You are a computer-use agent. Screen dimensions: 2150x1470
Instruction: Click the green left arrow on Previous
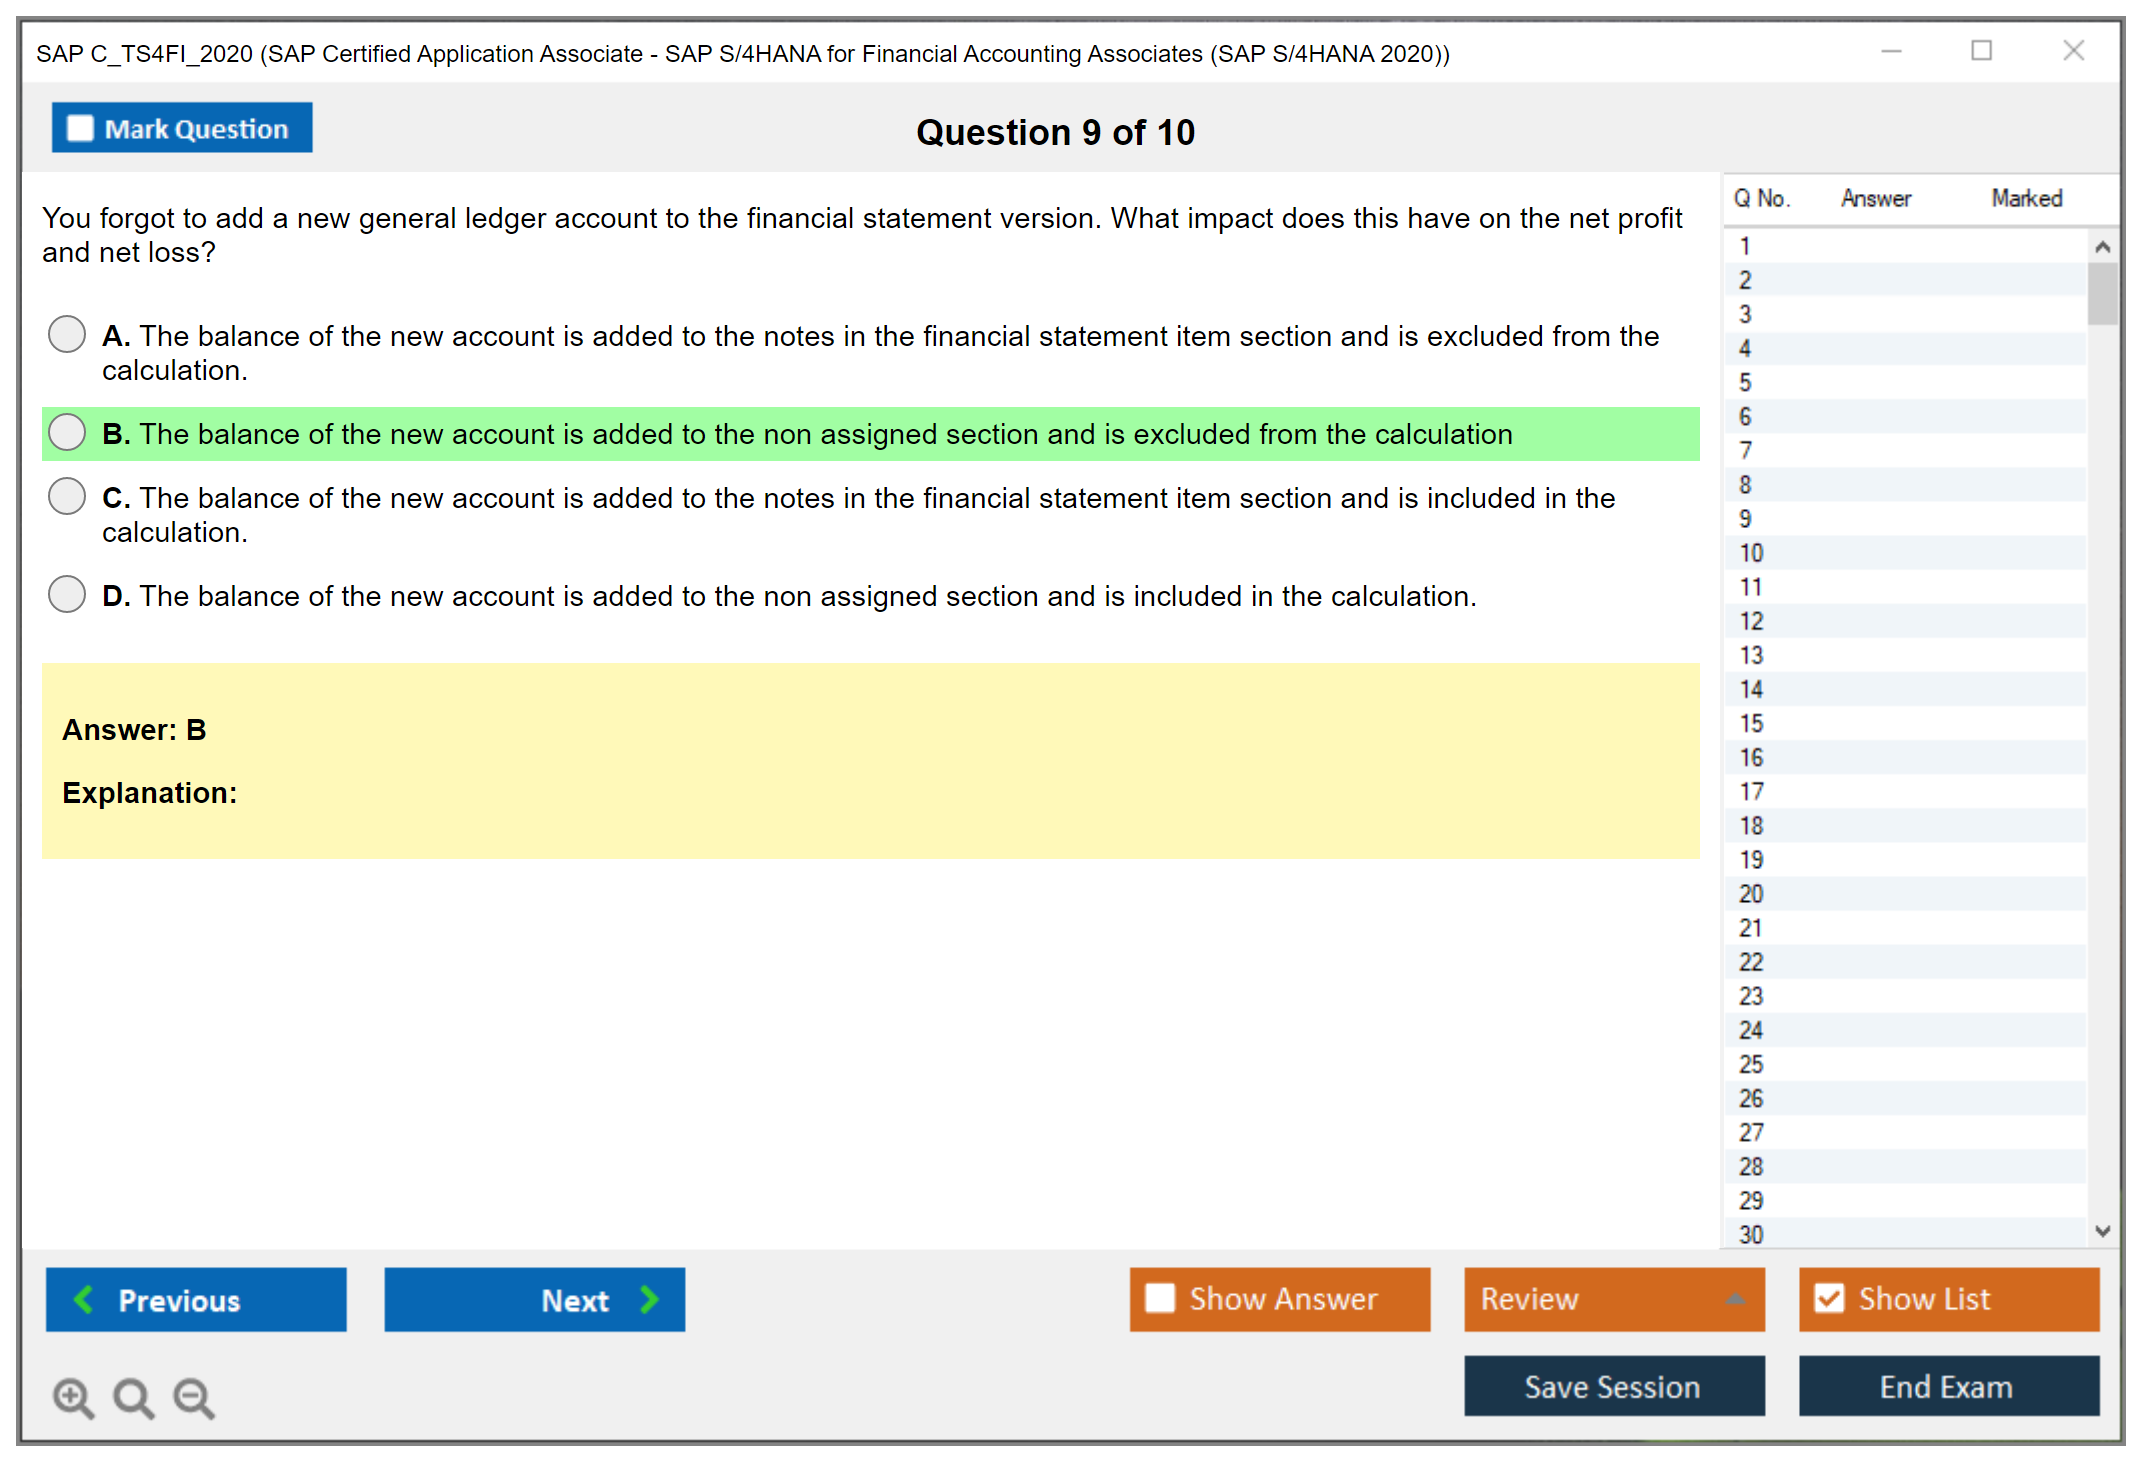coord(84,1299)
